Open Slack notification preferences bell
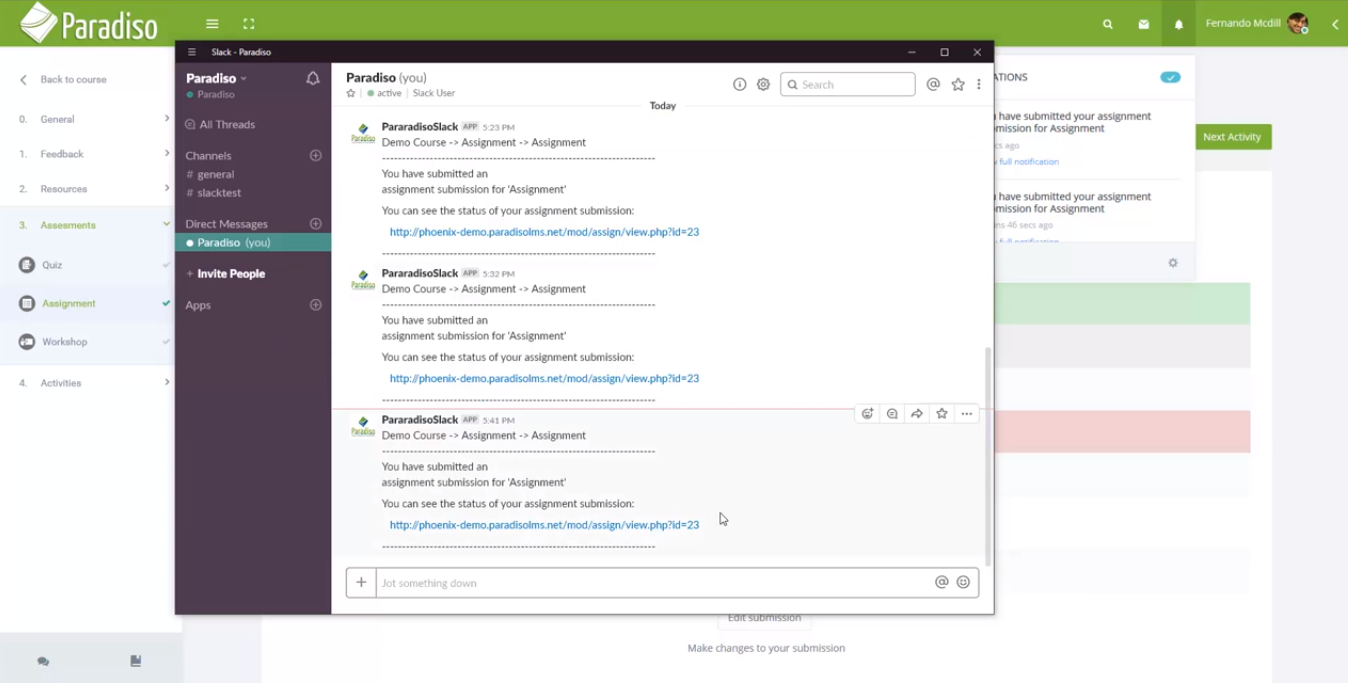This screenshot has height=683, width=1348. coord(313,78)
